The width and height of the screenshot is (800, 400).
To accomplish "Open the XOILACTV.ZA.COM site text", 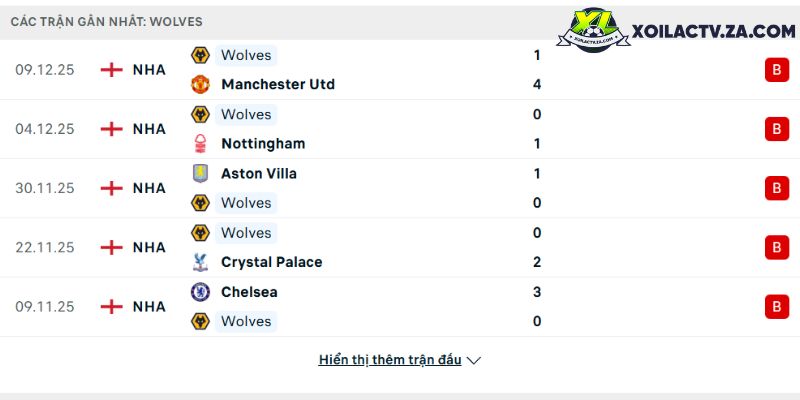I will coord(713,32).
